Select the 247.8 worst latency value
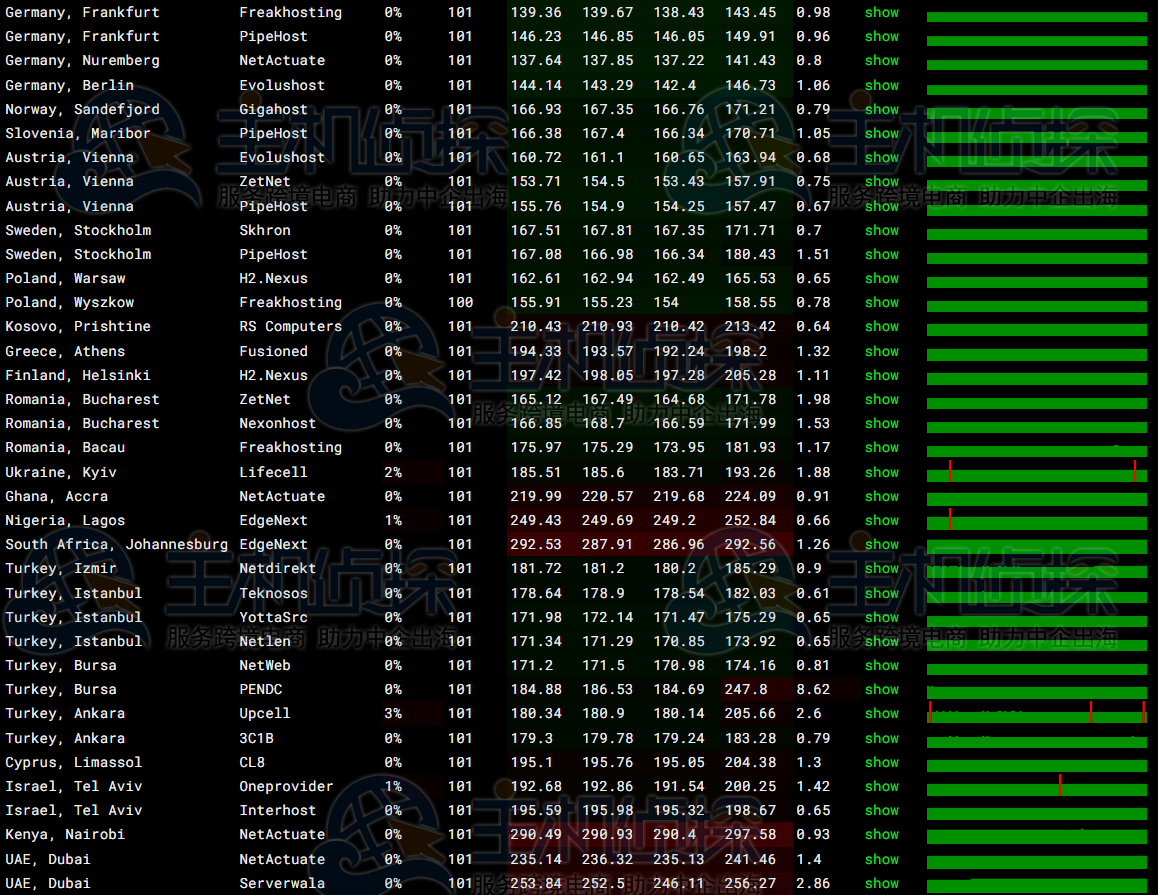Image resolution: width=1158 pixels, height=895 pixels. point(746,690)
